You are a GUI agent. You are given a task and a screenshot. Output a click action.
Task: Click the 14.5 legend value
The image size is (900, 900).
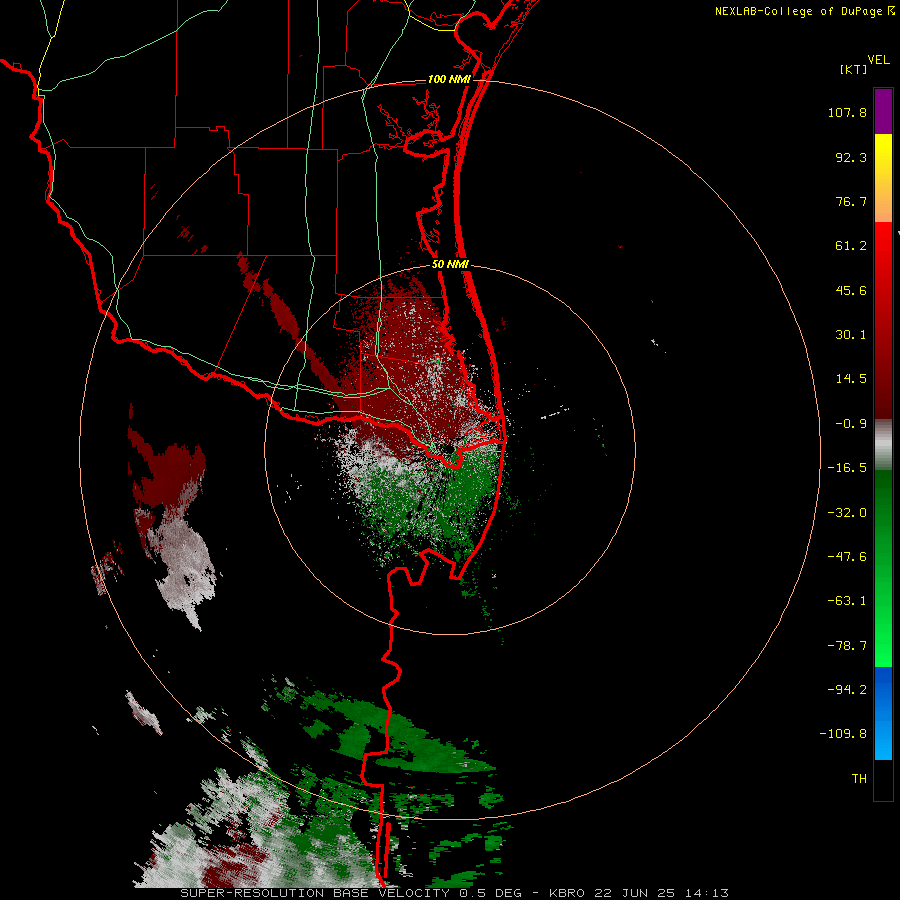pos(851,379)
